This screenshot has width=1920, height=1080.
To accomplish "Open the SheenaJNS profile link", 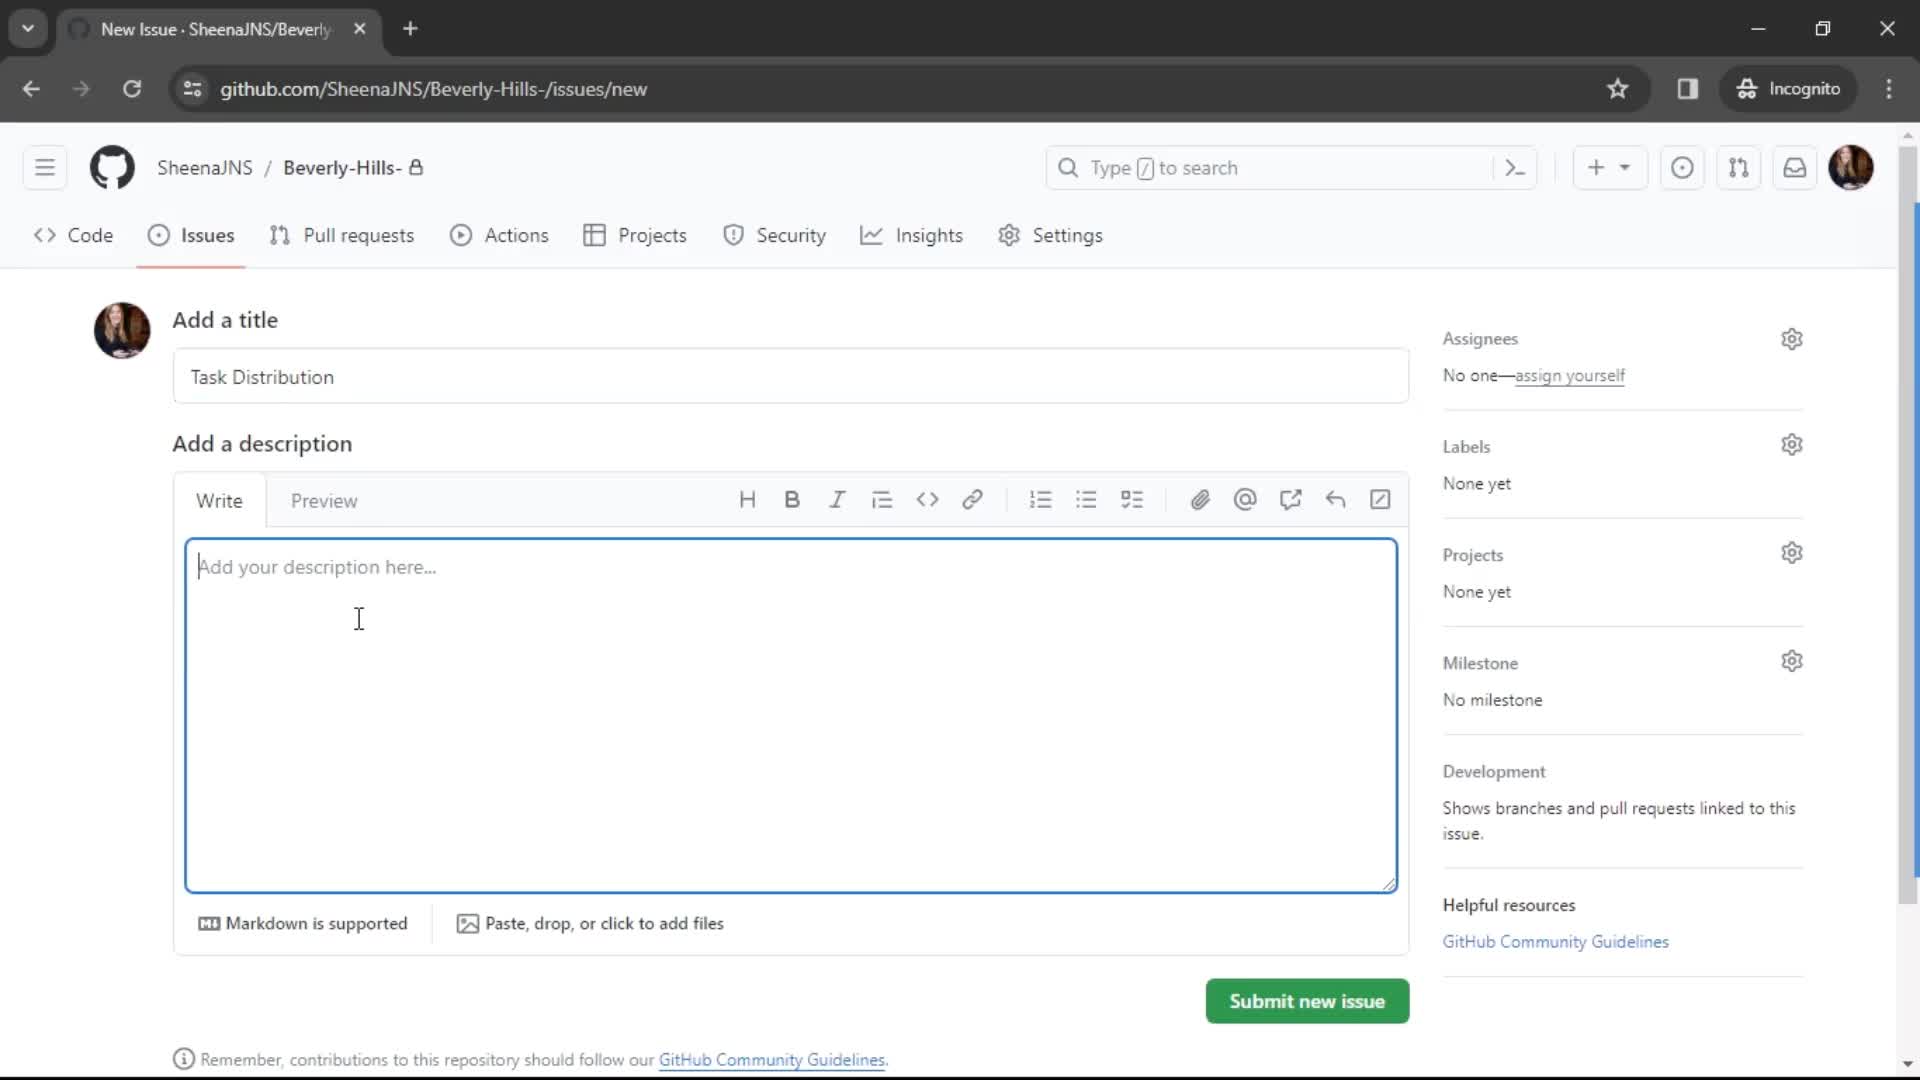I will (205, 168).
